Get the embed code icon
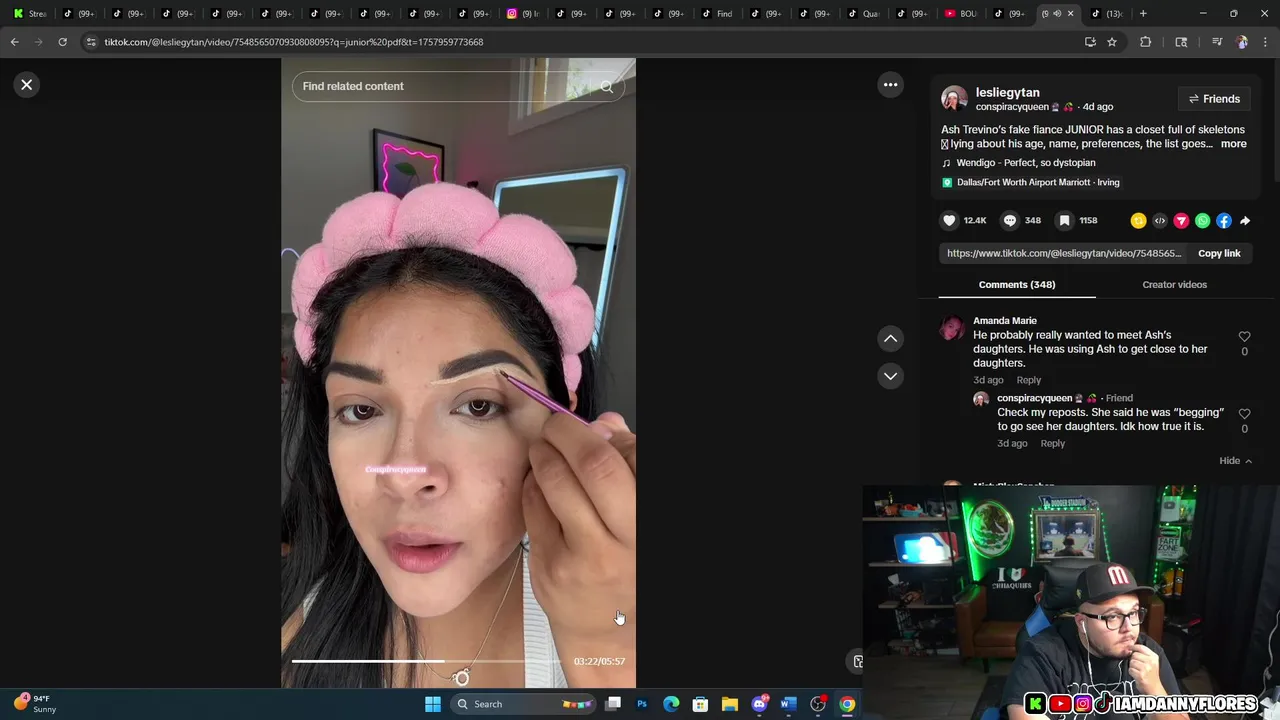 coord(1160,221)
